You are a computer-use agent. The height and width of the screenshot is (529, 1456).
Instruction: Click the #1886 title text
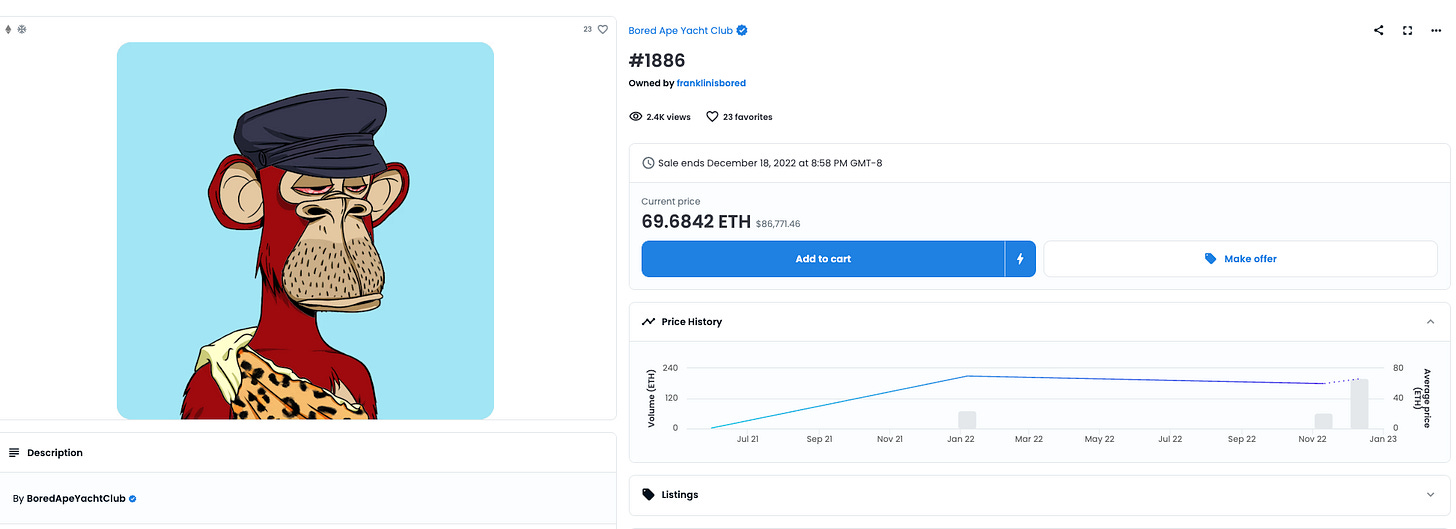coord(657,61)
